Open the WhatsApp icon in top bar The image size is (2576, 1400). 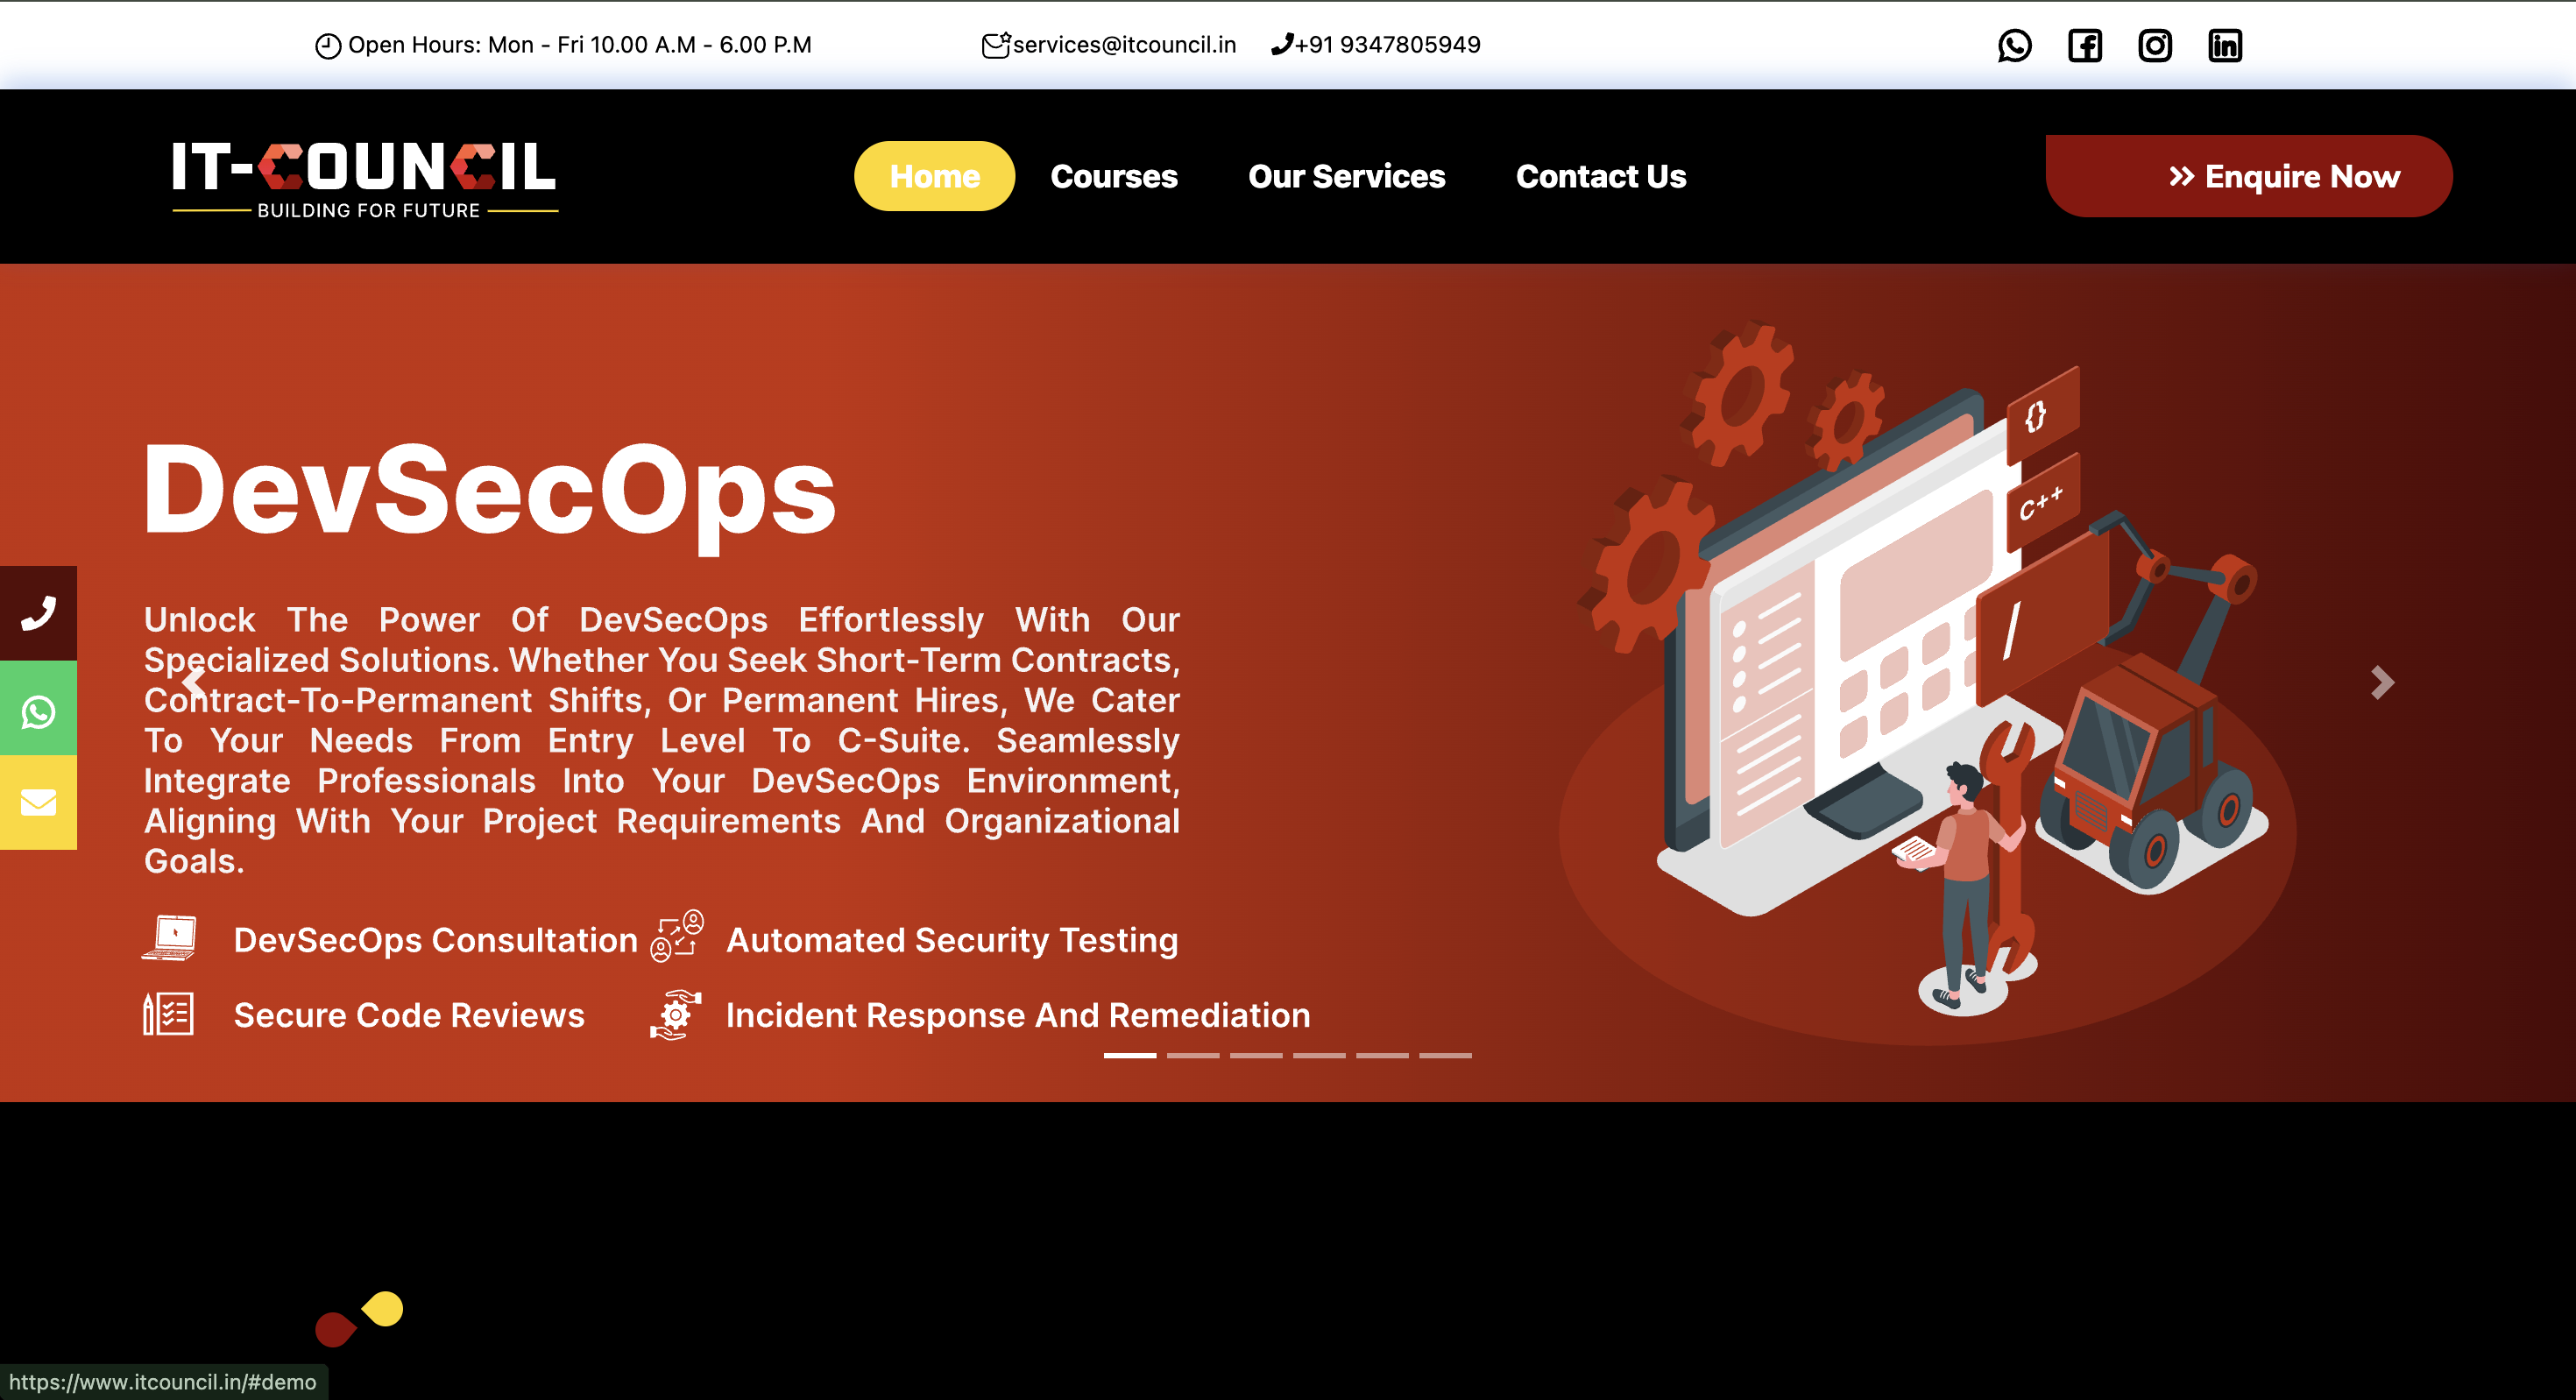pyautogui.click(x=2014, y=46)
